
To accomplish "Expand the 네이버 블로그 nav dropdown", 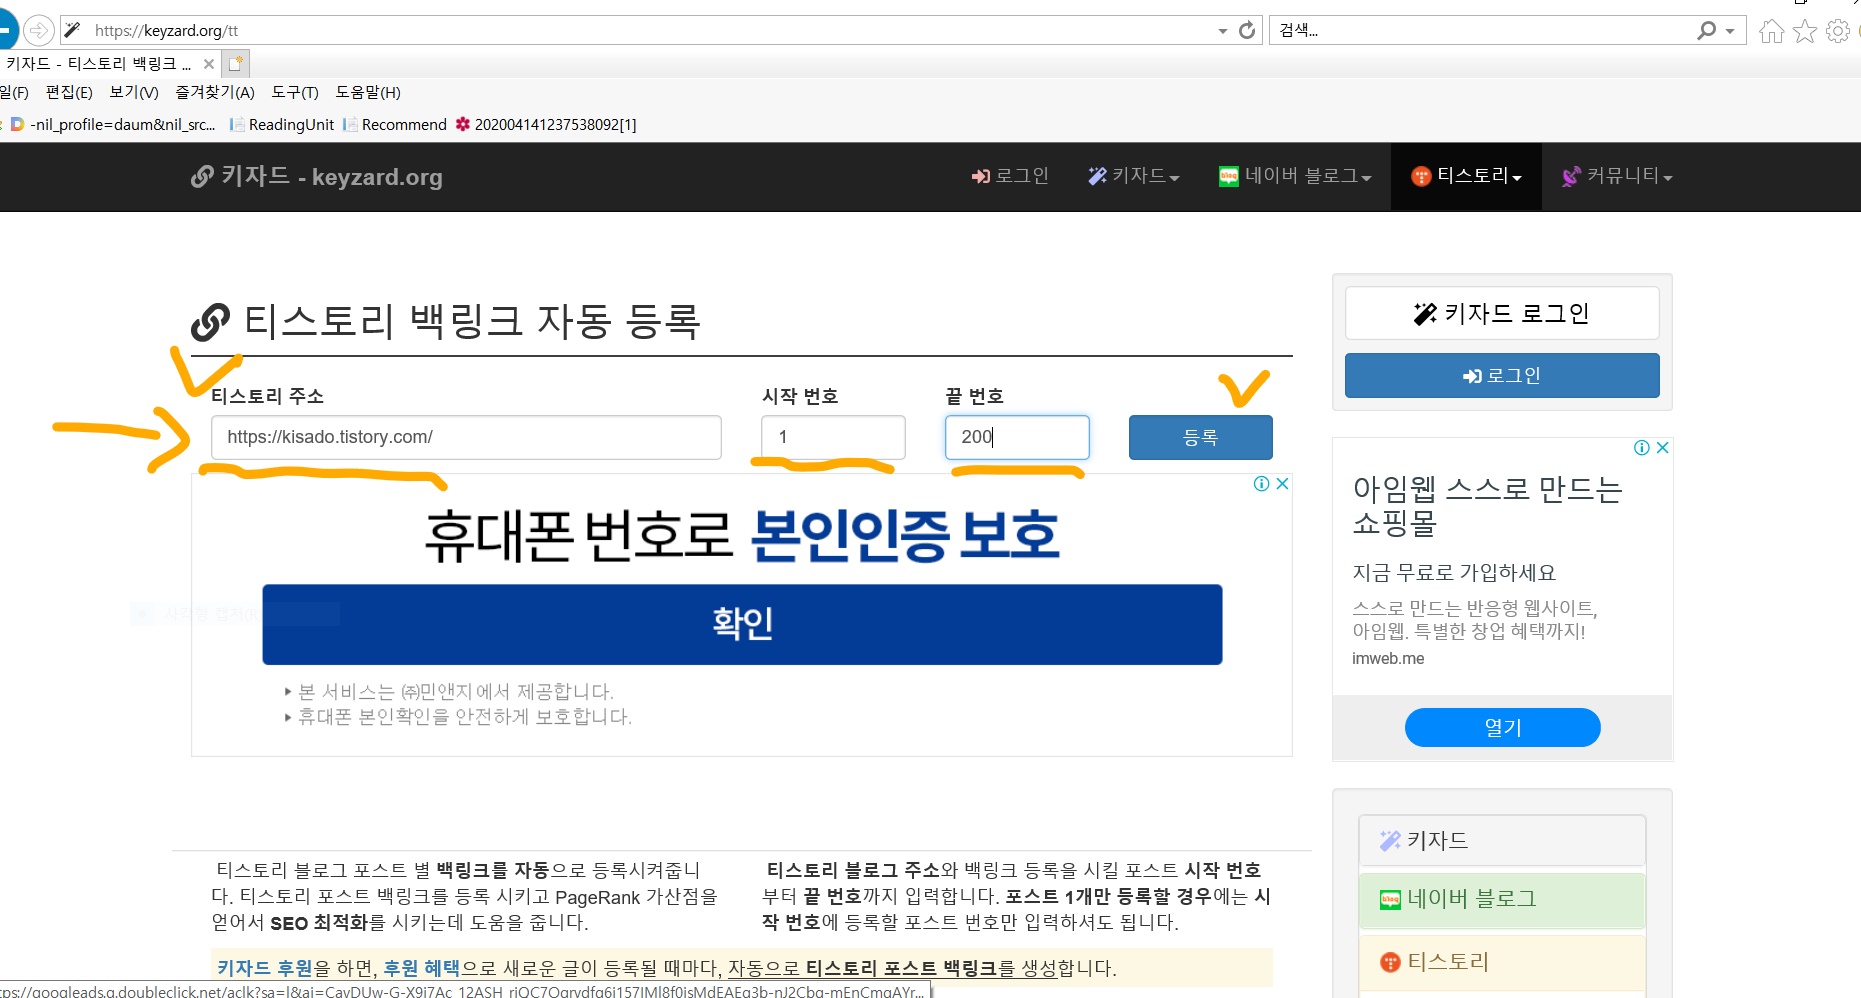I will [x=1295, y=176].
